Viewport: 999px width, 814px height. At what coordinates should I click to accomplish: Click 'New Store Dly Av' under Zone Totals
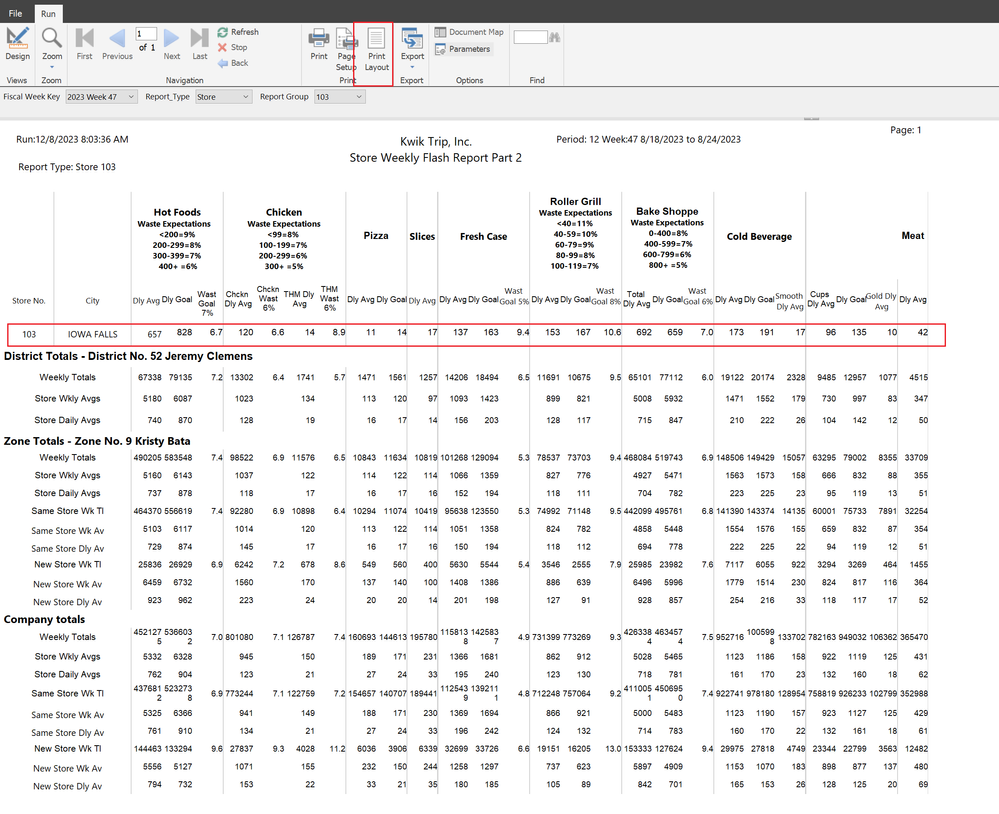coord(68,602)
